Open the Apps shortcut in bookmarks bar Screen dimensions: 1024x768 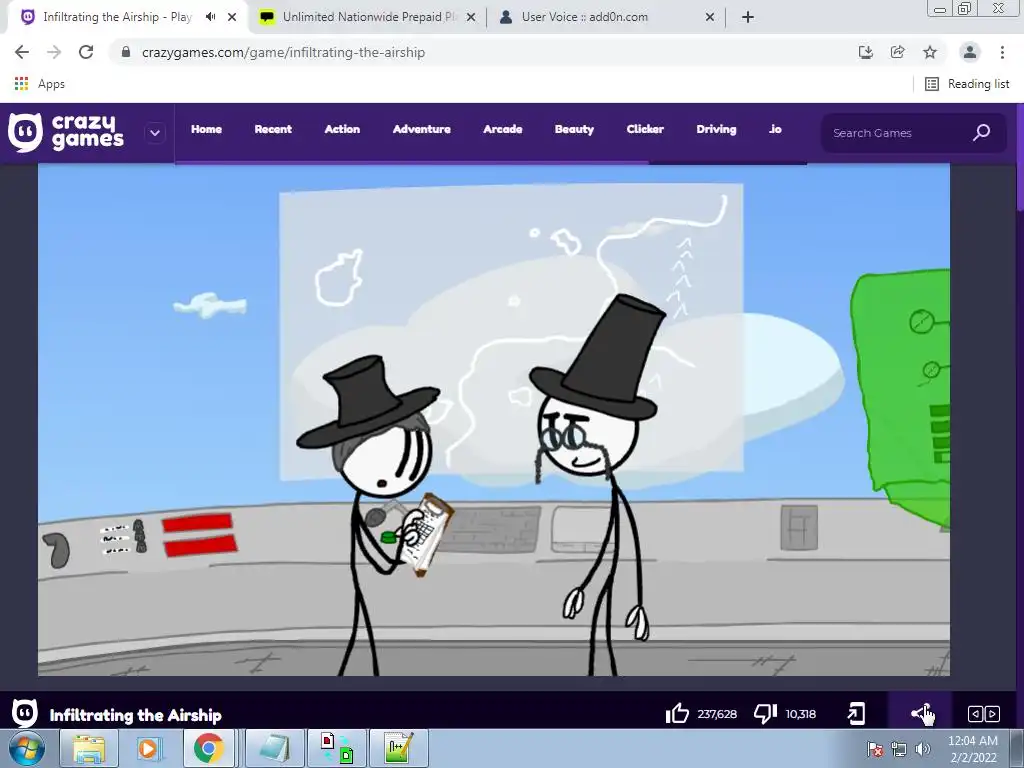tap(39, 84)
